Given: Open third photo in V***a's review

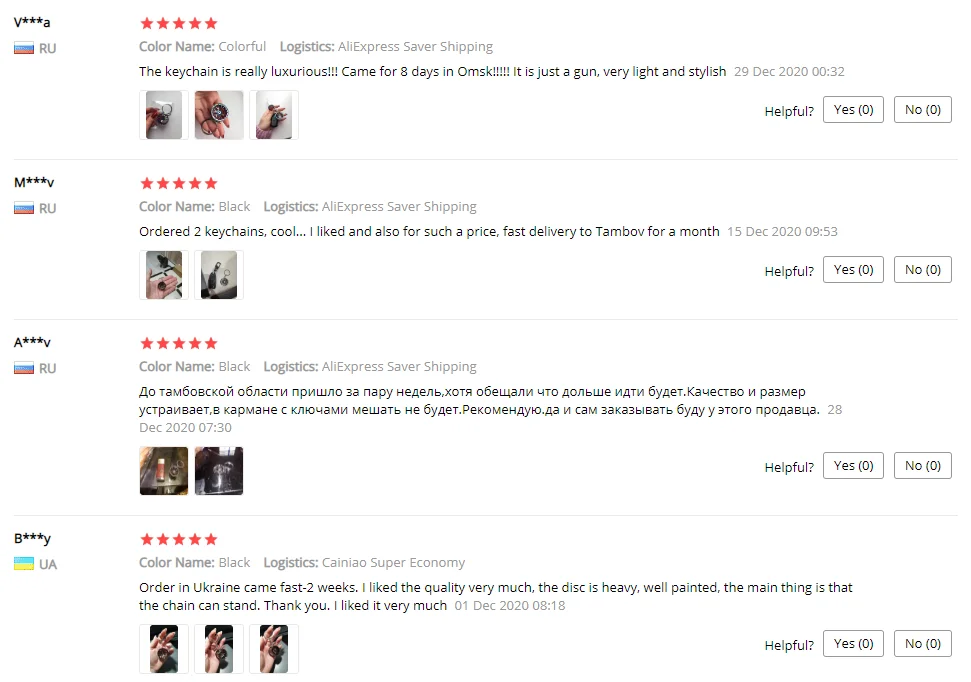Looking at the screenshot, I should (274, 115).
